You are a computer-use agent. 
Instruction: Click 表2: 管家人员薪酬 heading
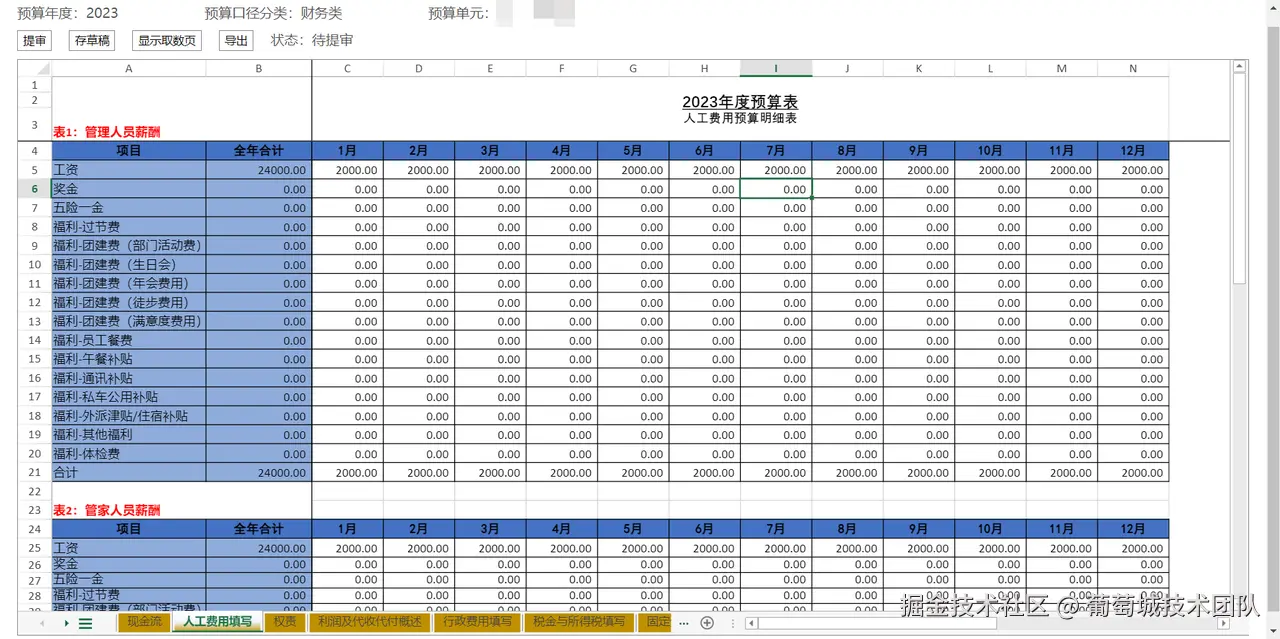[107, 510]
